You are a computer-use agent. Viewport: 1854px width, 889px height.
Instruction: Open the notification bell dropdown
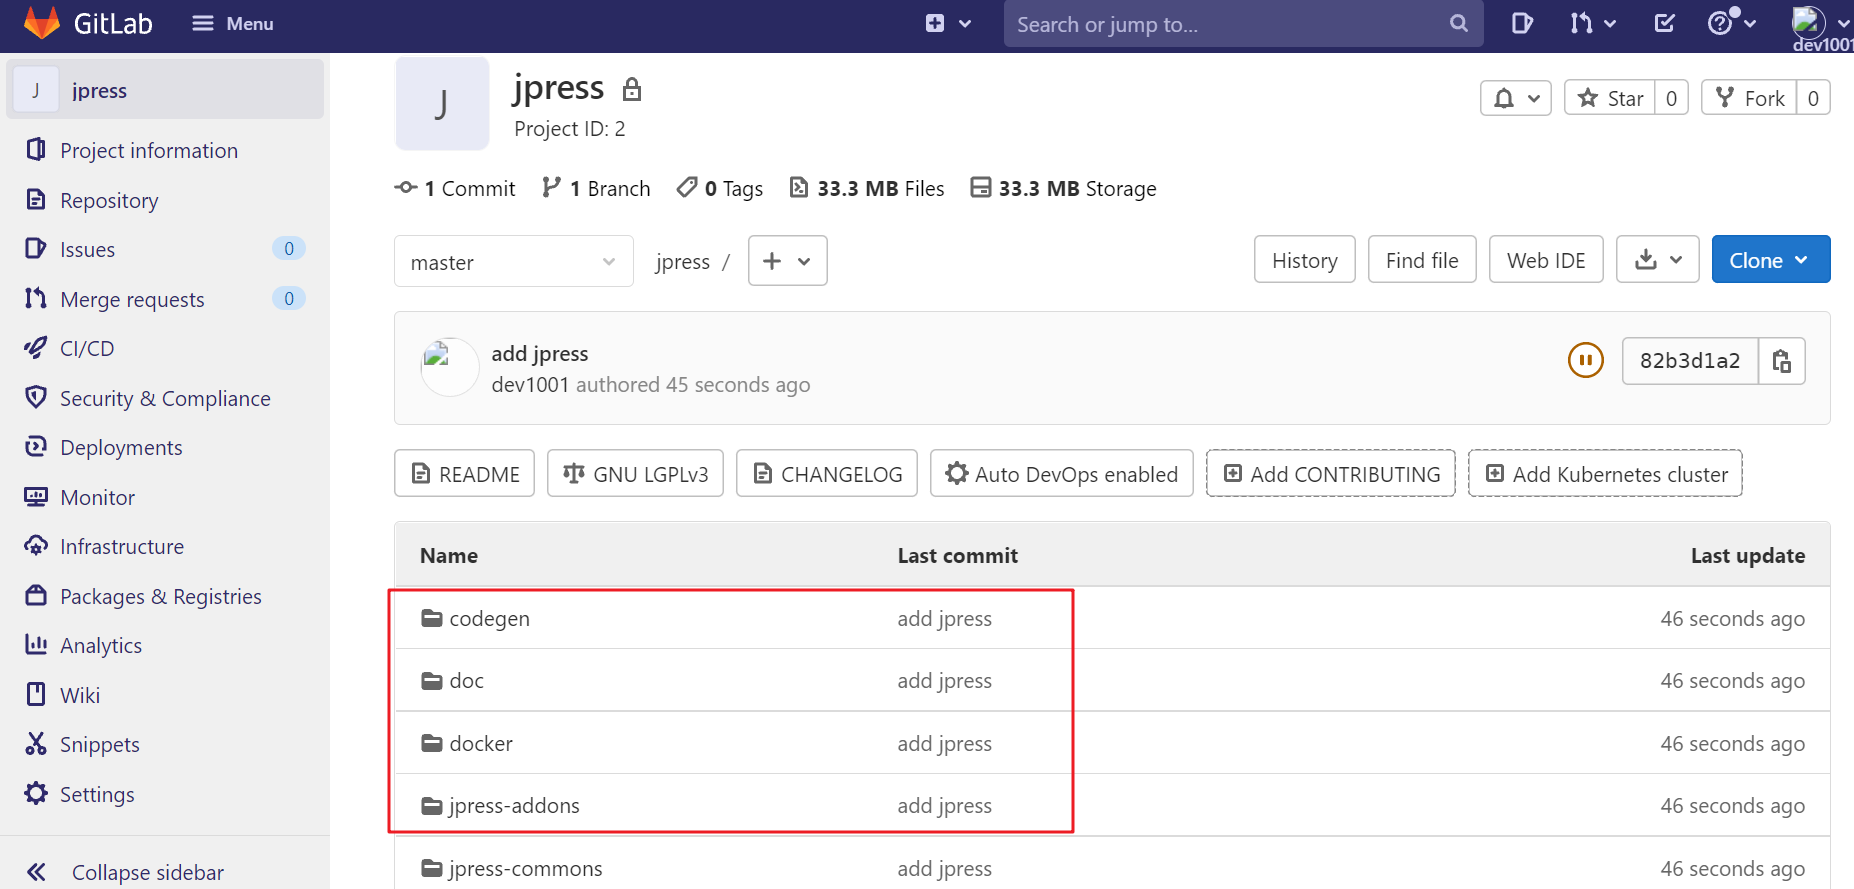tap(1516, 98)
